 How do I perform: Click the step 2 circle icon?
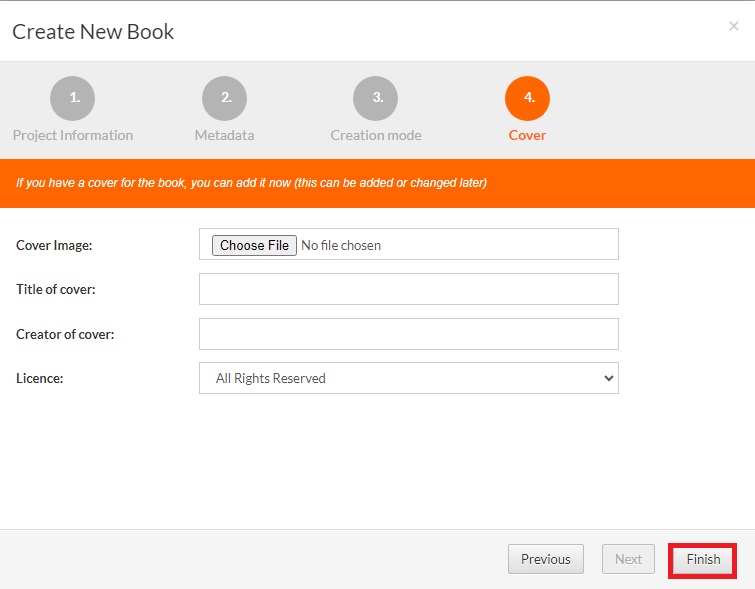pos(224,98)
